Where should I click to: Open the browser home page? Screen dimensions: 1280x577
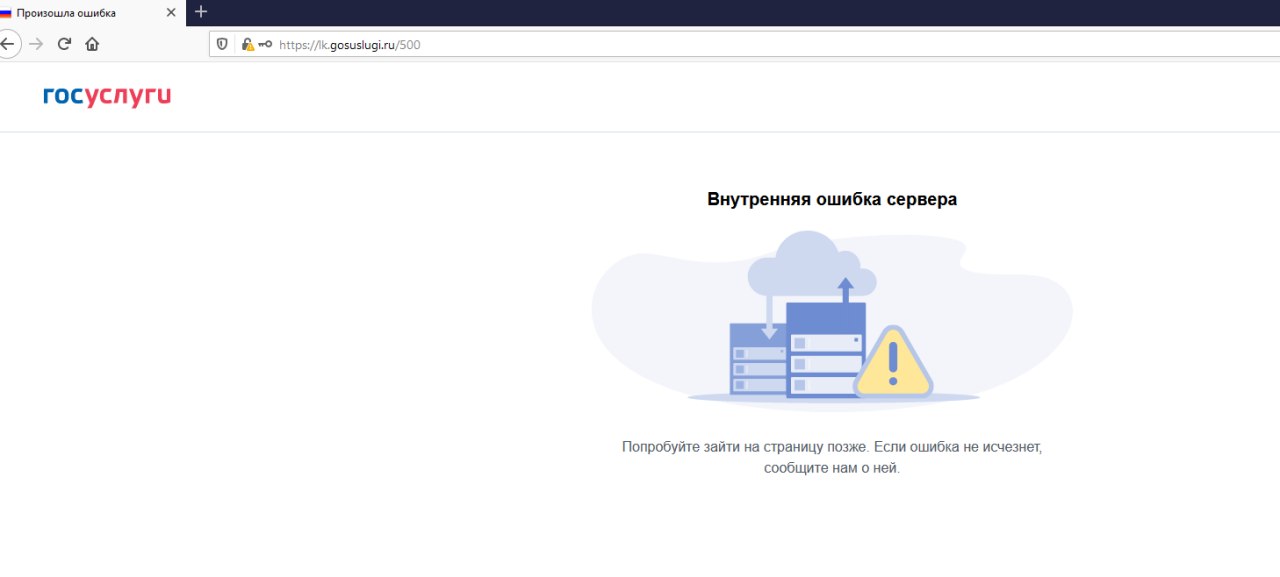92,44
